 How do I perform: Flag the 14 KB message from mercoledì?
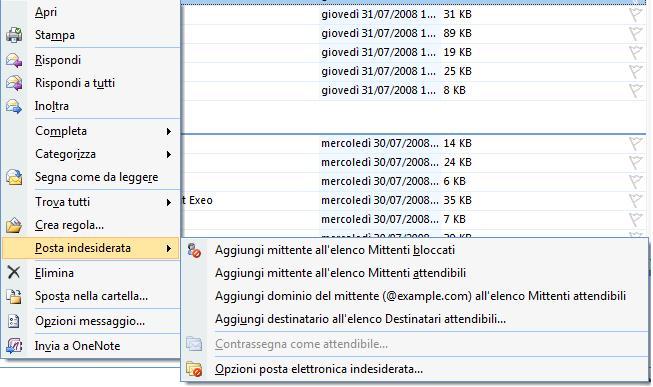(636, 144)
